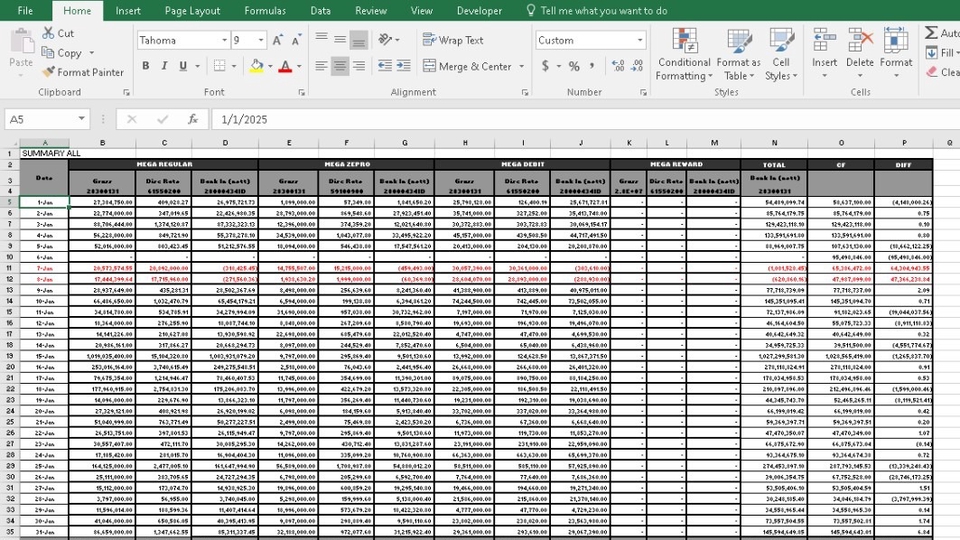Open Font settings dialog launcher

302,92
